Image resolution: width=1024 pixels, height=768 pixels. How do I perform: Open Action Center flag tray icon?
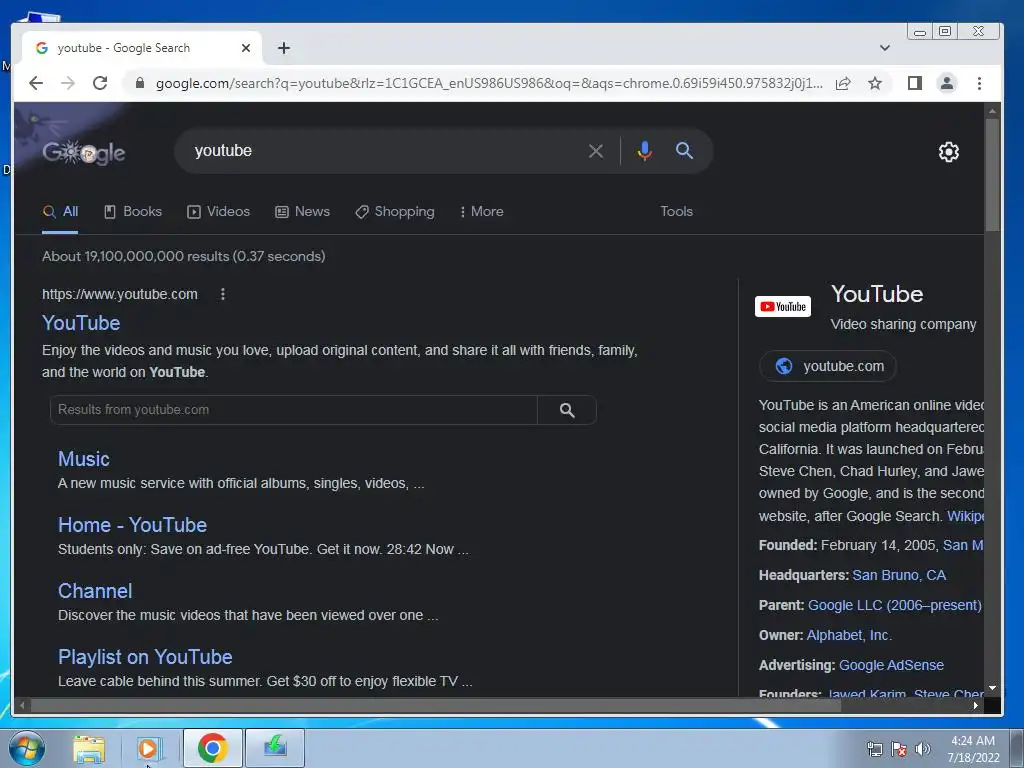899,749
